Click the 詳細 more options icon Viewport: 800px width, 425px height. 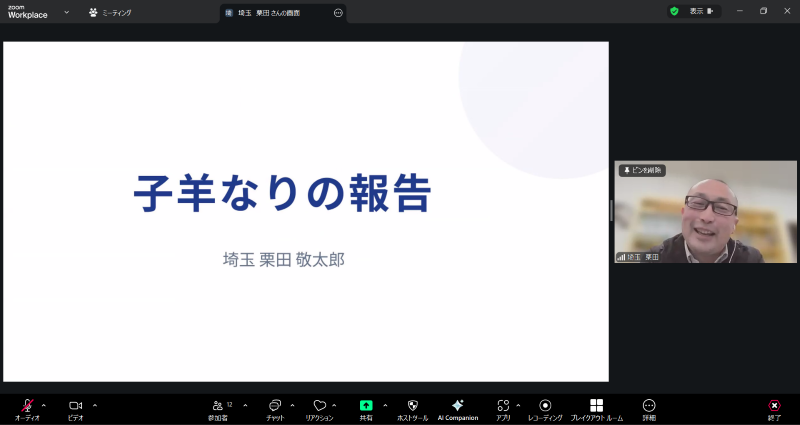(649, 406)
